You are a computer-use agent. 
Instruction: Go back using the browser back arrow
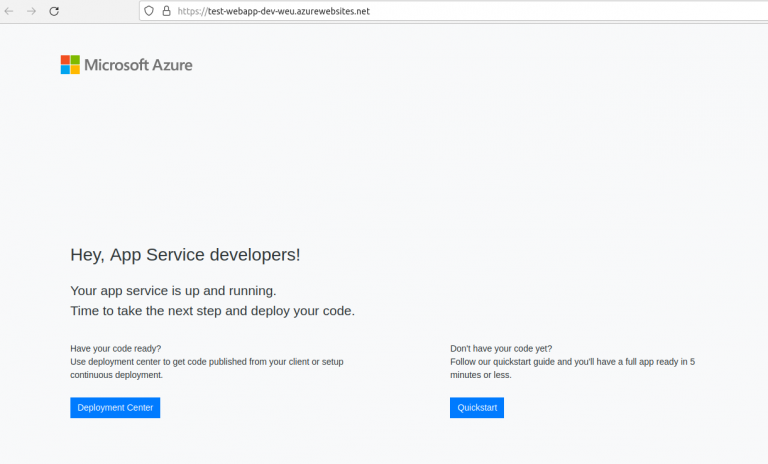click(x=10, y=11)
